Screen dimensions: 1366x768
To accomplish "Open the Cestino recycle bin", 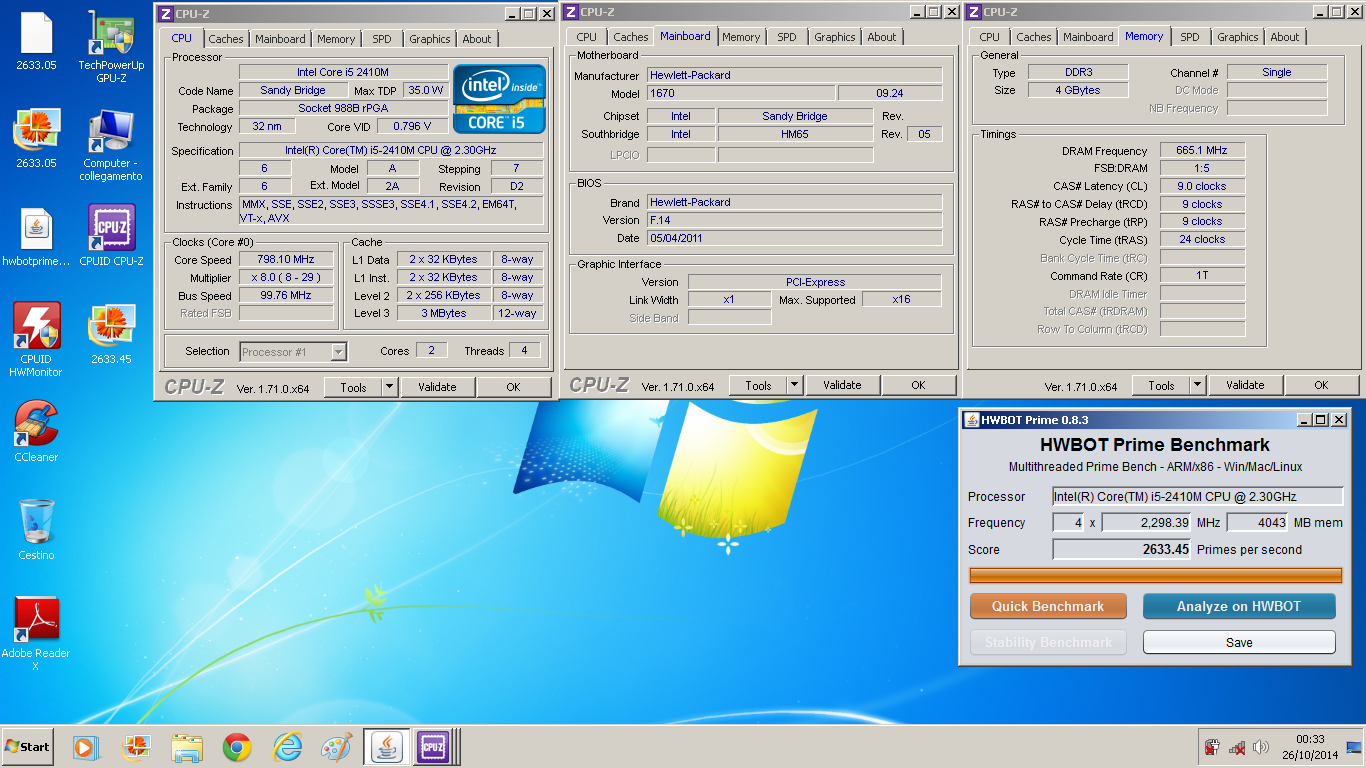I will coord(36,529).
